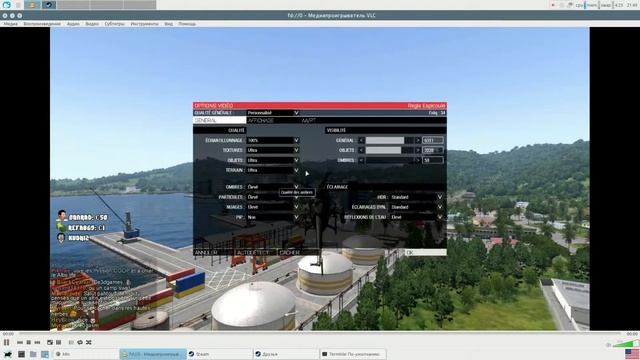Open the Аудио menu
The image size is (640, 360).
(73, 24)
